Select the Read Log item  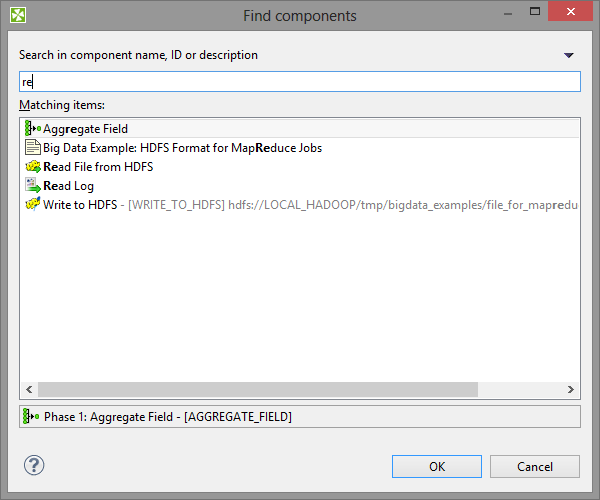click(69, 186)
